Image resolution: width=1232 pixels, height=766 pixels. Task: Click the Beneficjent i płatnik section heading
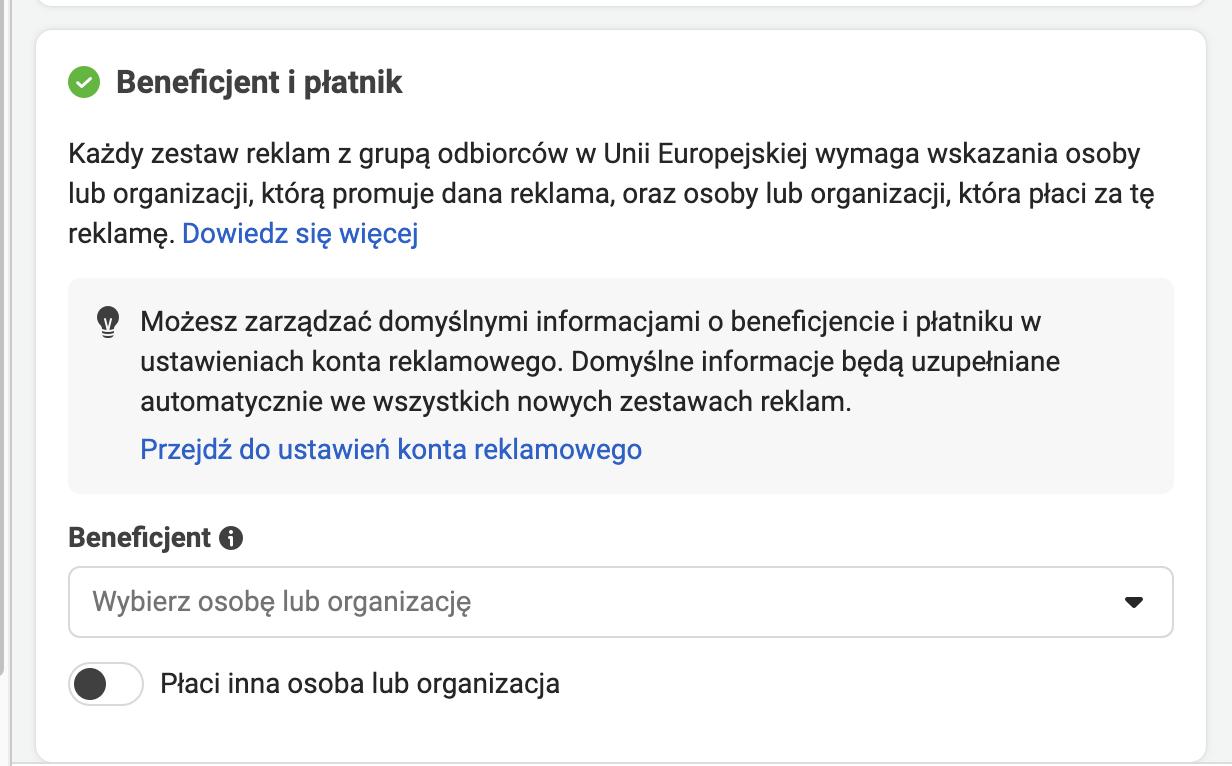coord(259,83)
